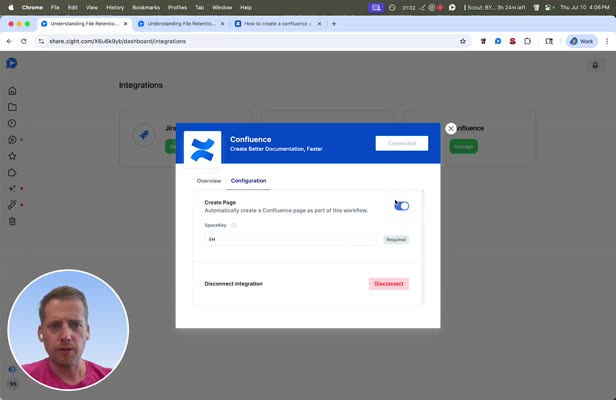The width and height of the screenshot is (616, 400).
Task: Open the Apple menu
Action: tap(11, 7)
